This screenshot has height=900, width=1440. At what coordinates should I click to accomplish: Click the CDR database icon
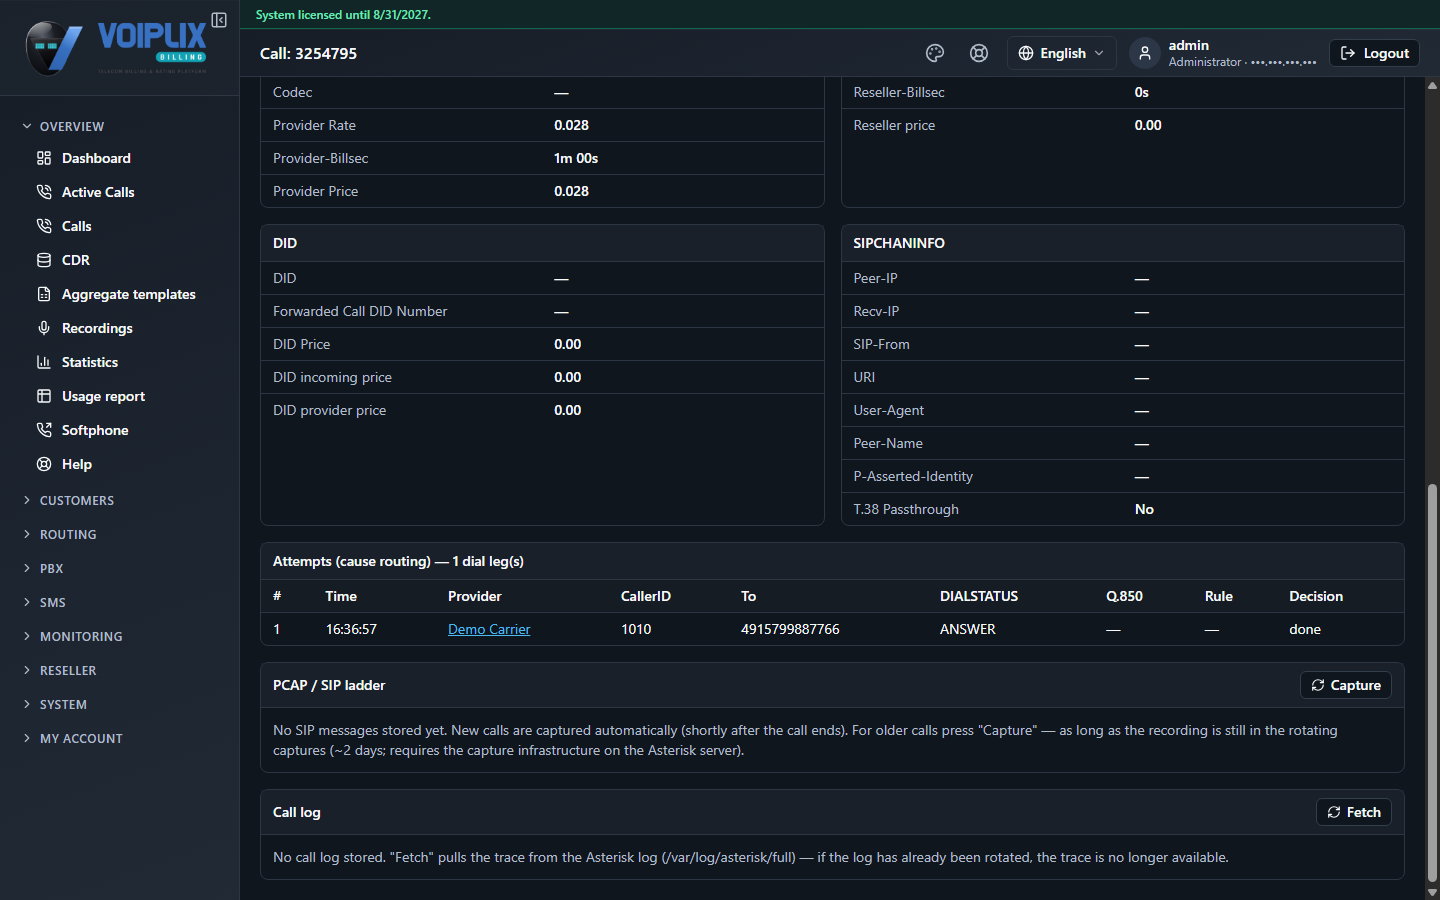coord(44,260)
